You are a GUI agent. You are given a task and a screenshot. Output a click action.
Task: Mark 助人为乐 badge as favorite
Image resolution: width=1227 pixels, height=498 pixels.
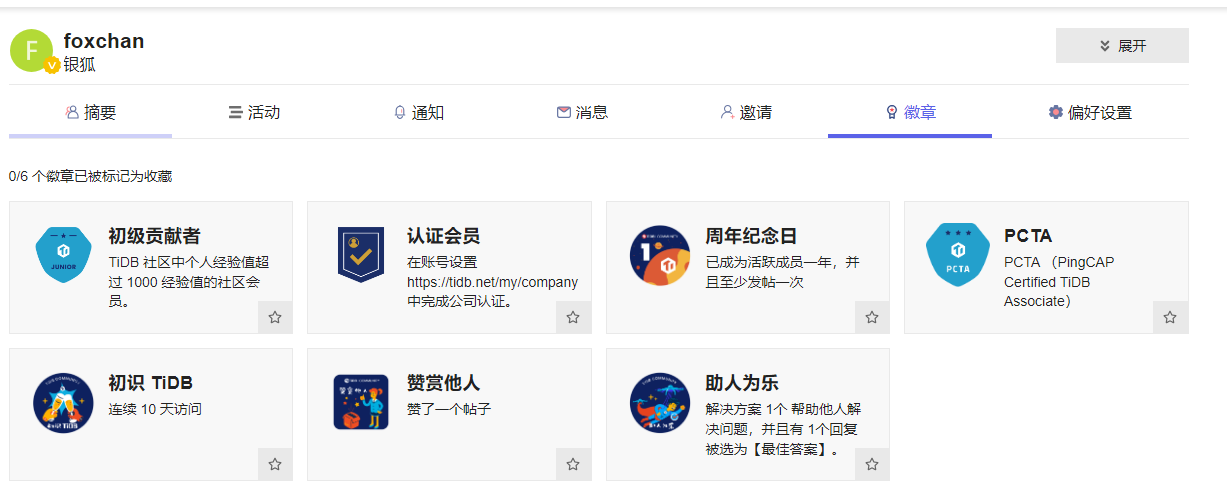coord(872,464)
